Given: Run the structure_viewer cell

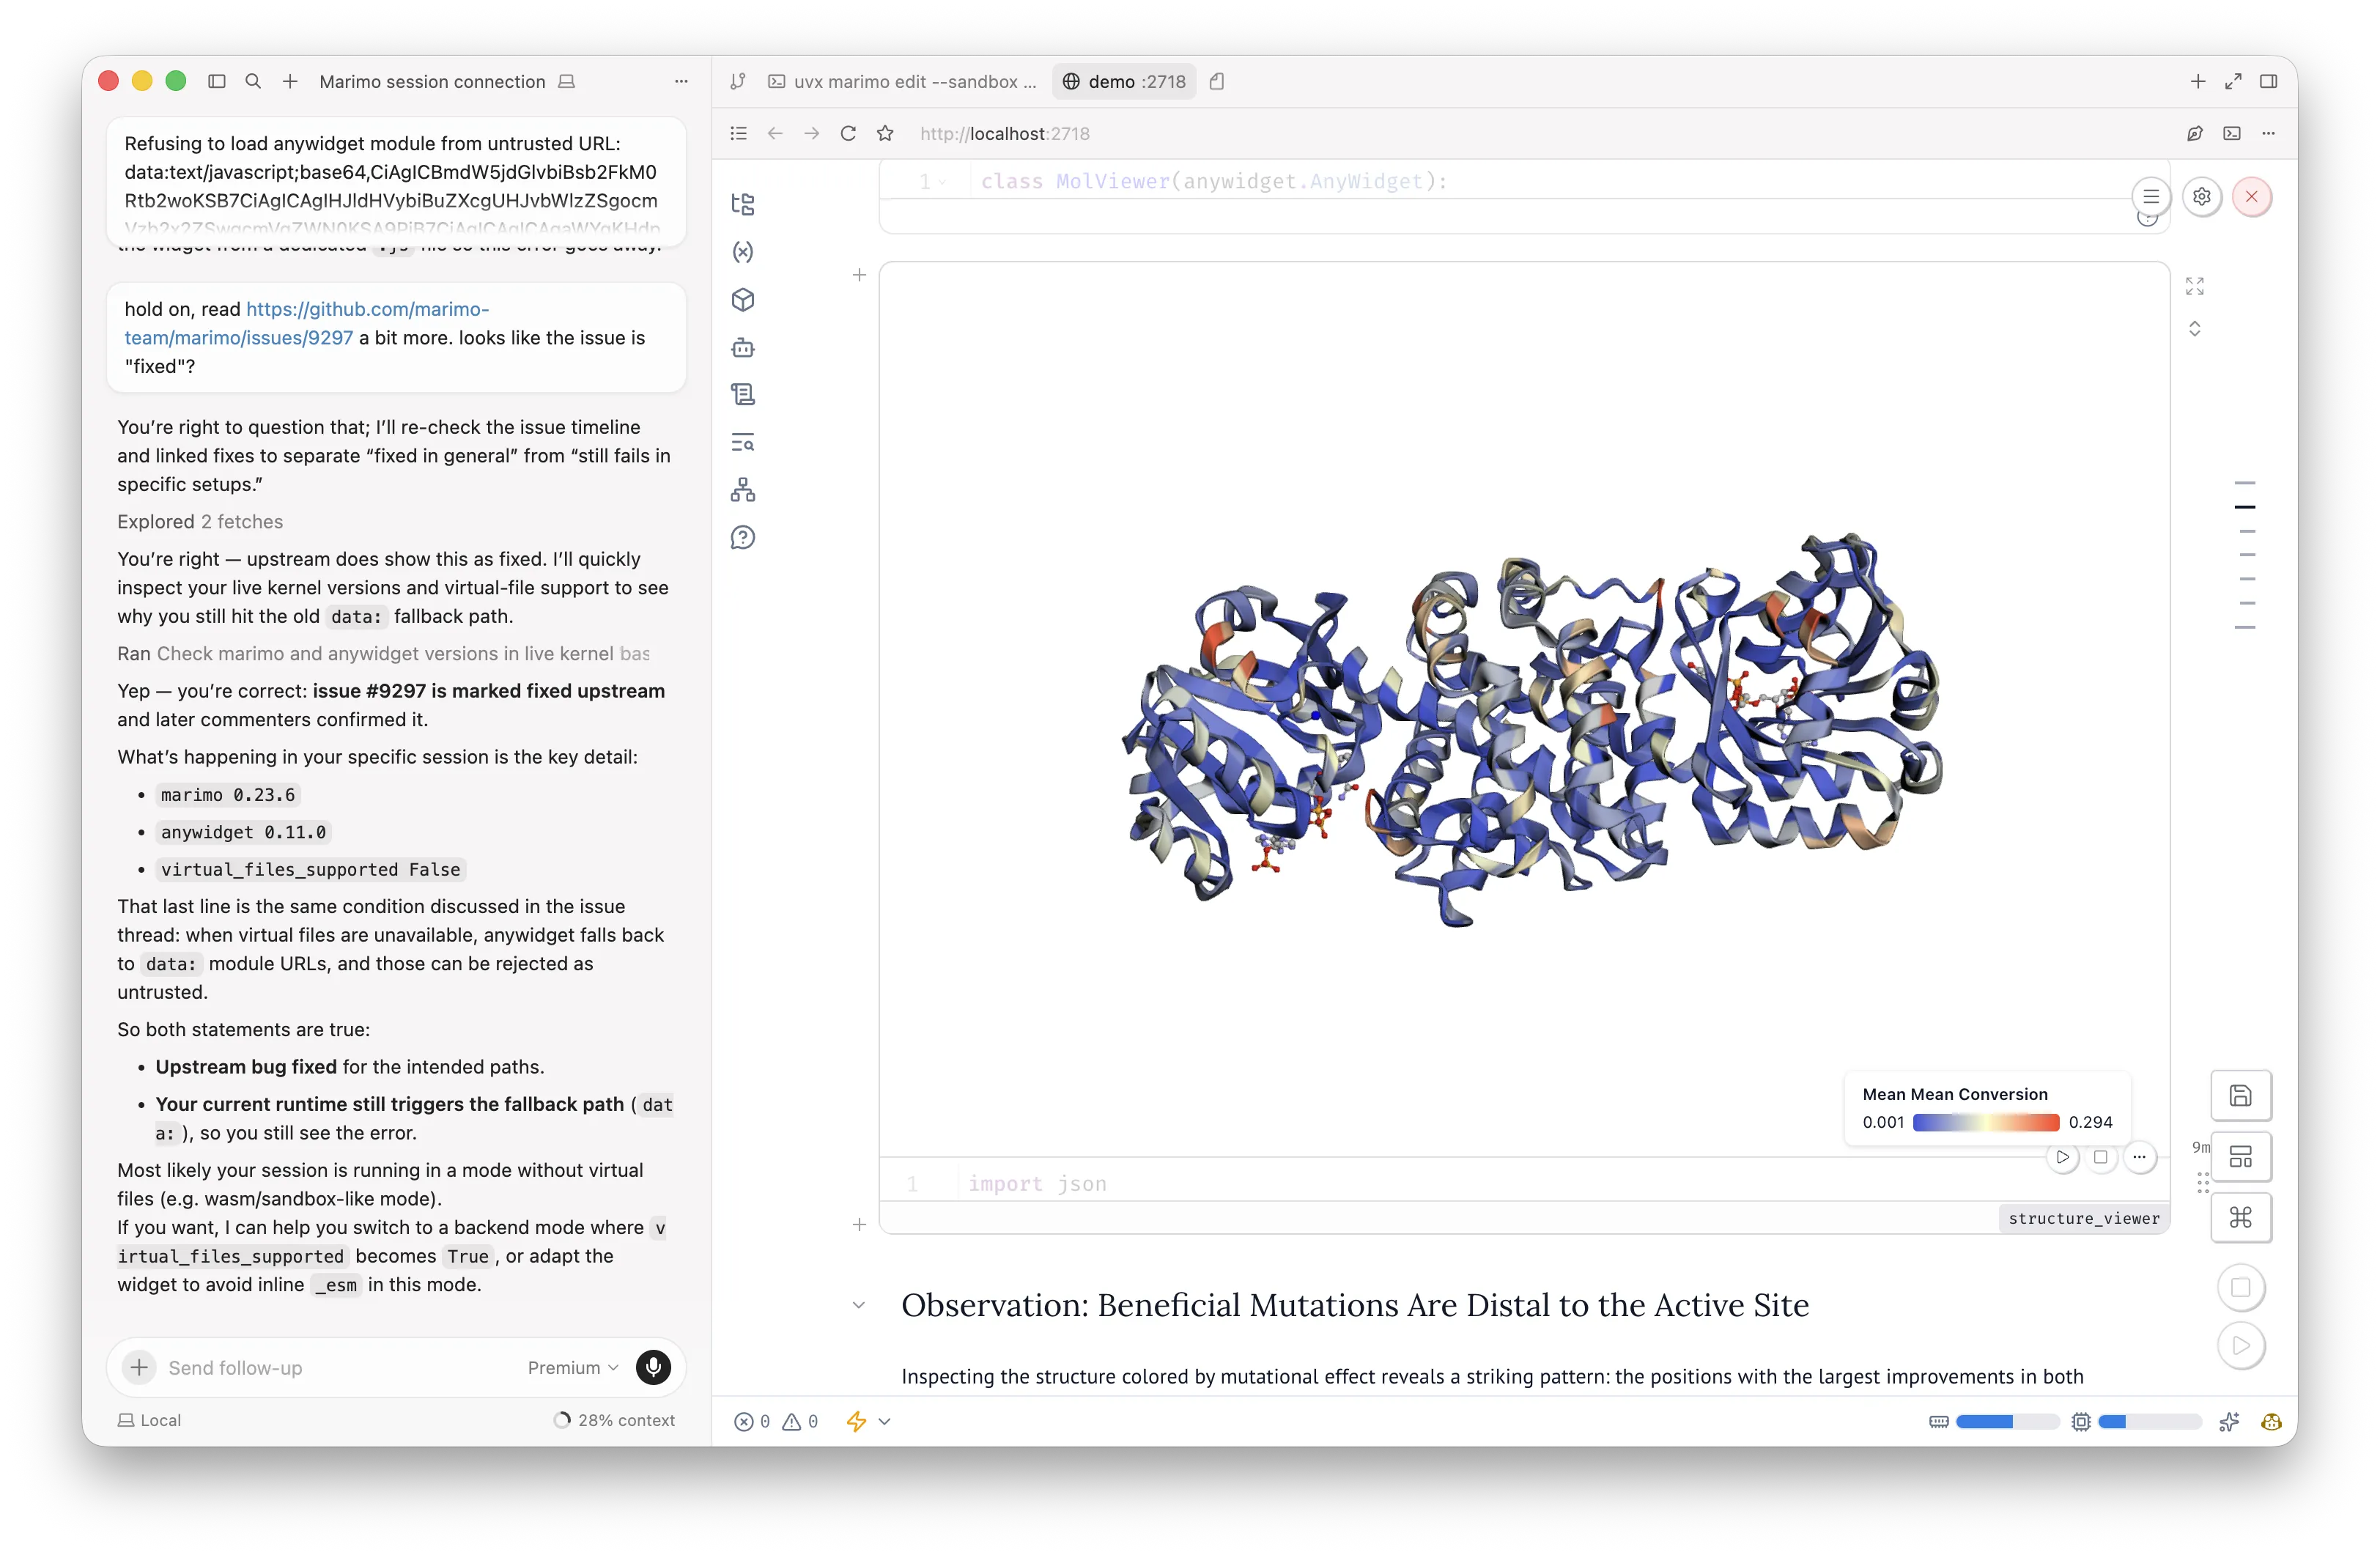Looking at the screenshot, I should pos(2062,1158).
